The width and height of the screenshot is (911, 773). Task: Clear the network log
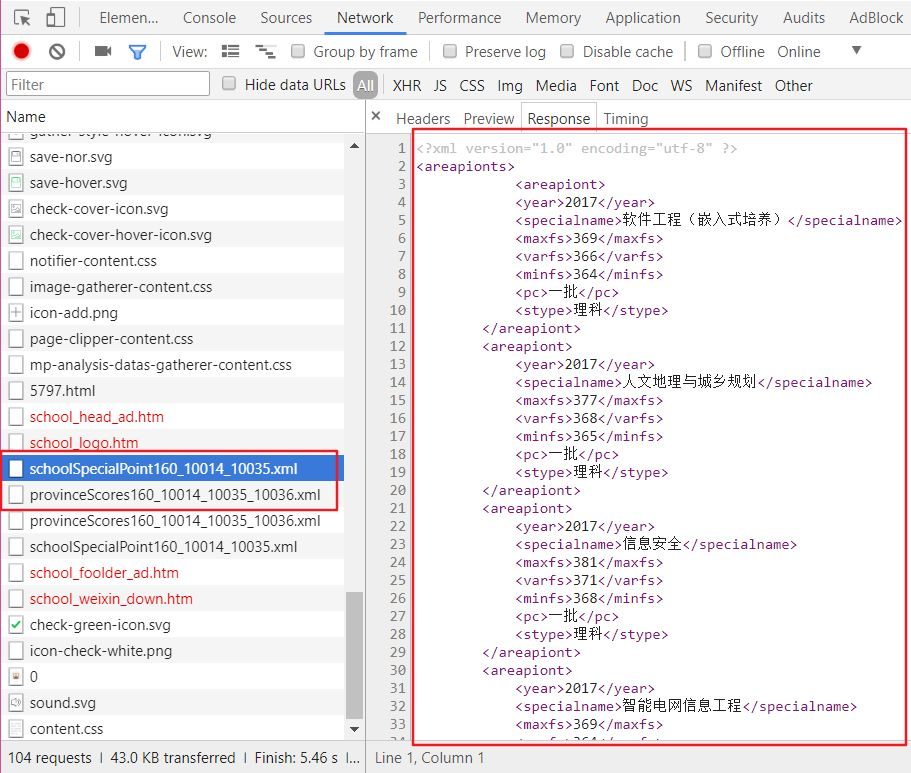pos(57,52)
